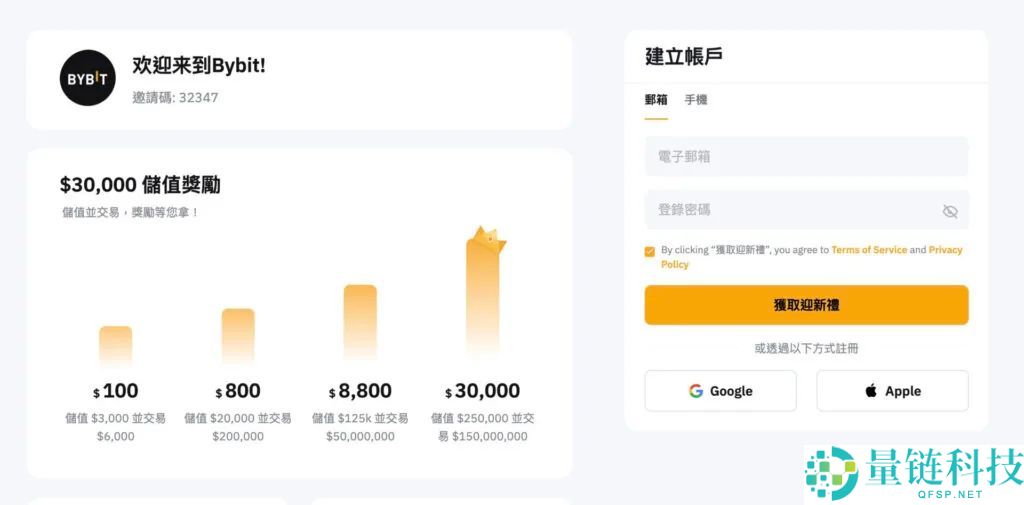Click the $ 30,000 amount label
1024x505 pixels.
click(x=483, y=391)
